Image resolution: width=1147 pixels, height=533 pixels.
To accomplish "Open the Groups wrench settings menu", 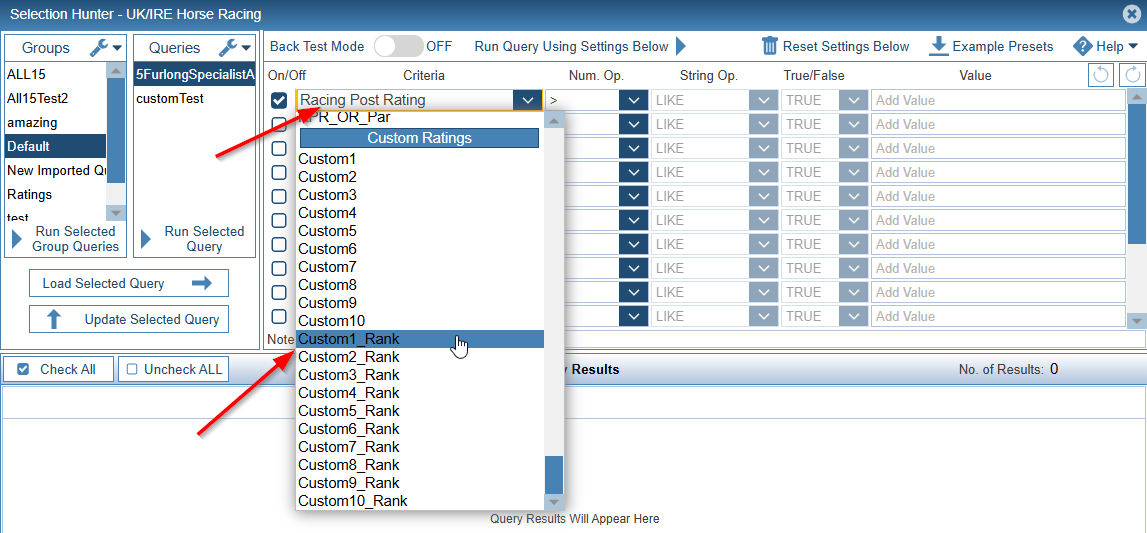I will 104,48.
